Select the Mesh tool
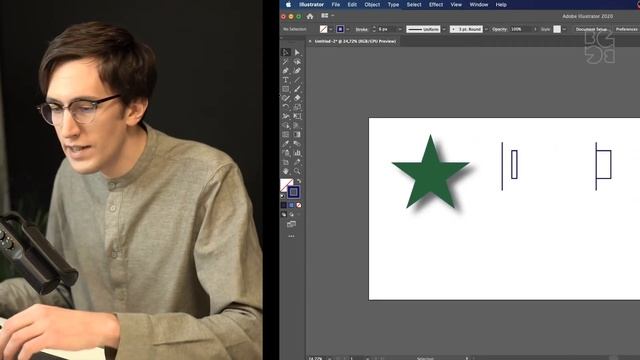The height and width of the screenshot is (360, 640). click(x=286, y=134)
